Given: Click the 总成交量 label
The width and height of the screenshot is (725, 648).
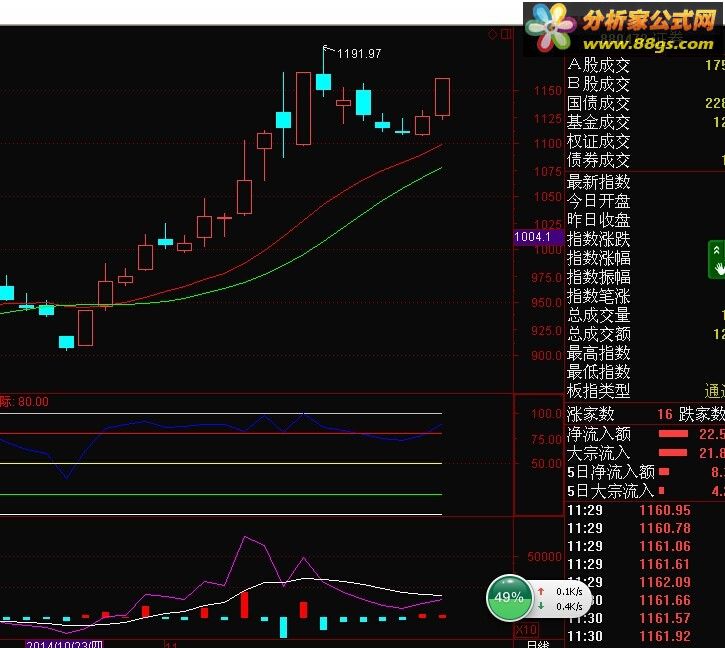Looking at the screenshot, I should (x=598, y=315).
